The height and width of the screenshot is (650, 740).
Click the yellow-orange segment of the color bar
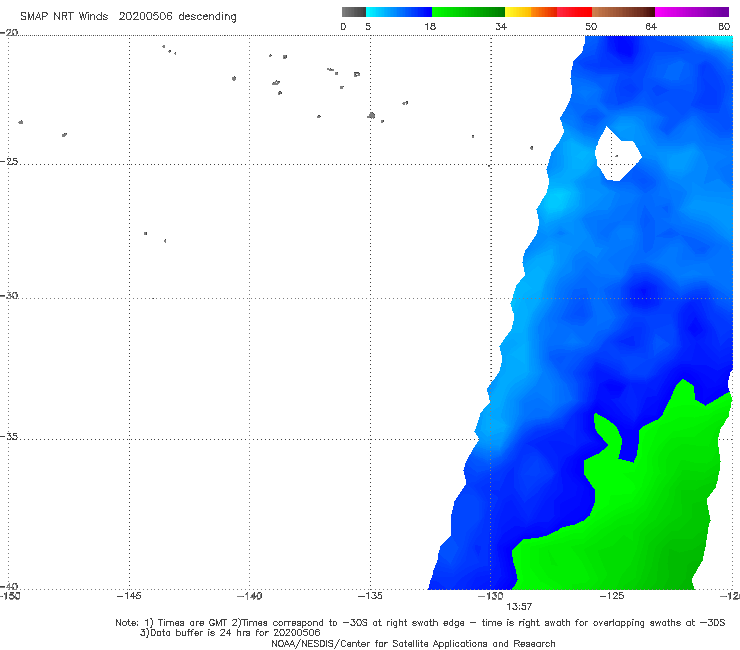tap(531, 12)
